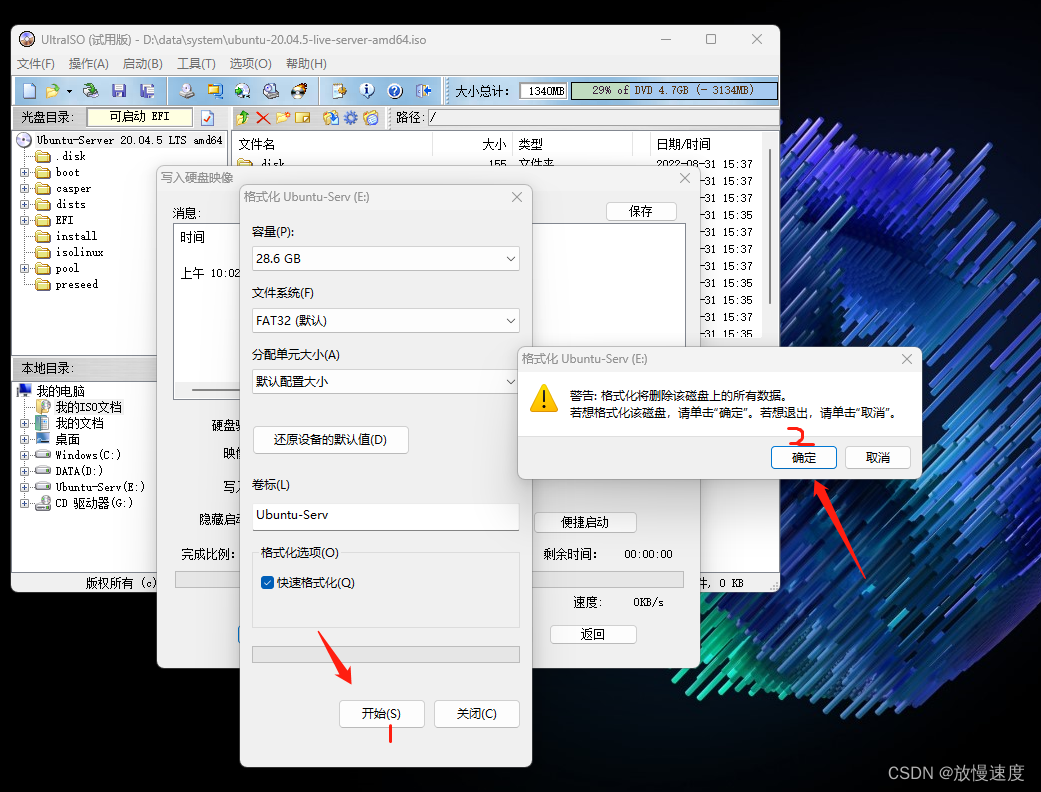The width and height of the screenshot is (1041, 792).
Task: Click the Help question mark icon
Action: [395, 91]
